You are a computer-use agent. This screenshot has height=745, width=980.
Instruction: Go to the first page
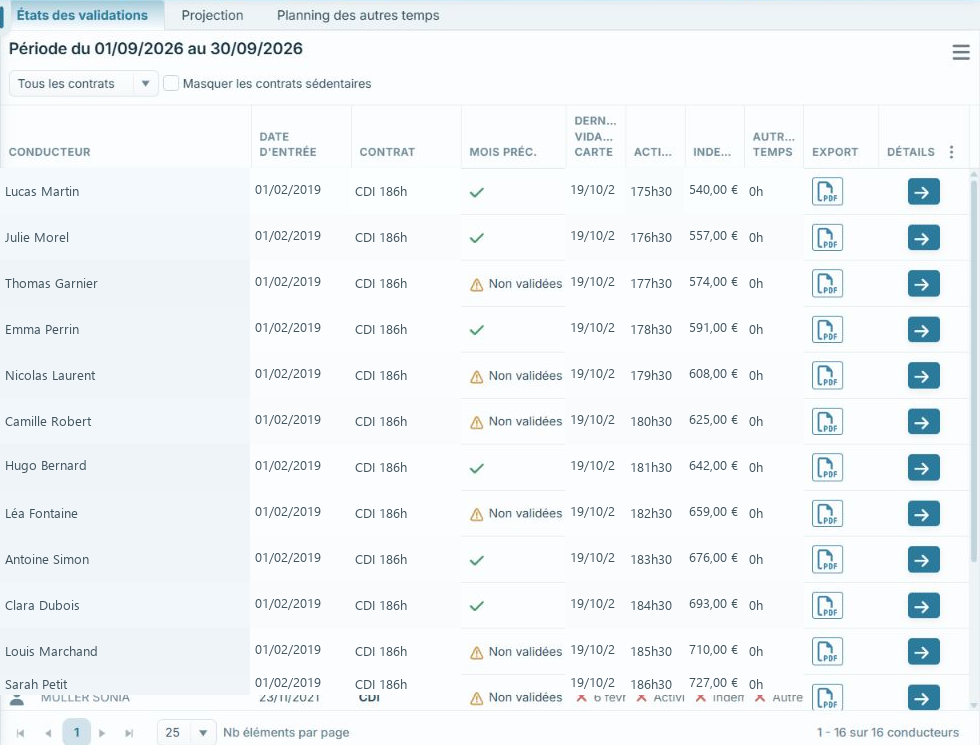pos(20,732)
